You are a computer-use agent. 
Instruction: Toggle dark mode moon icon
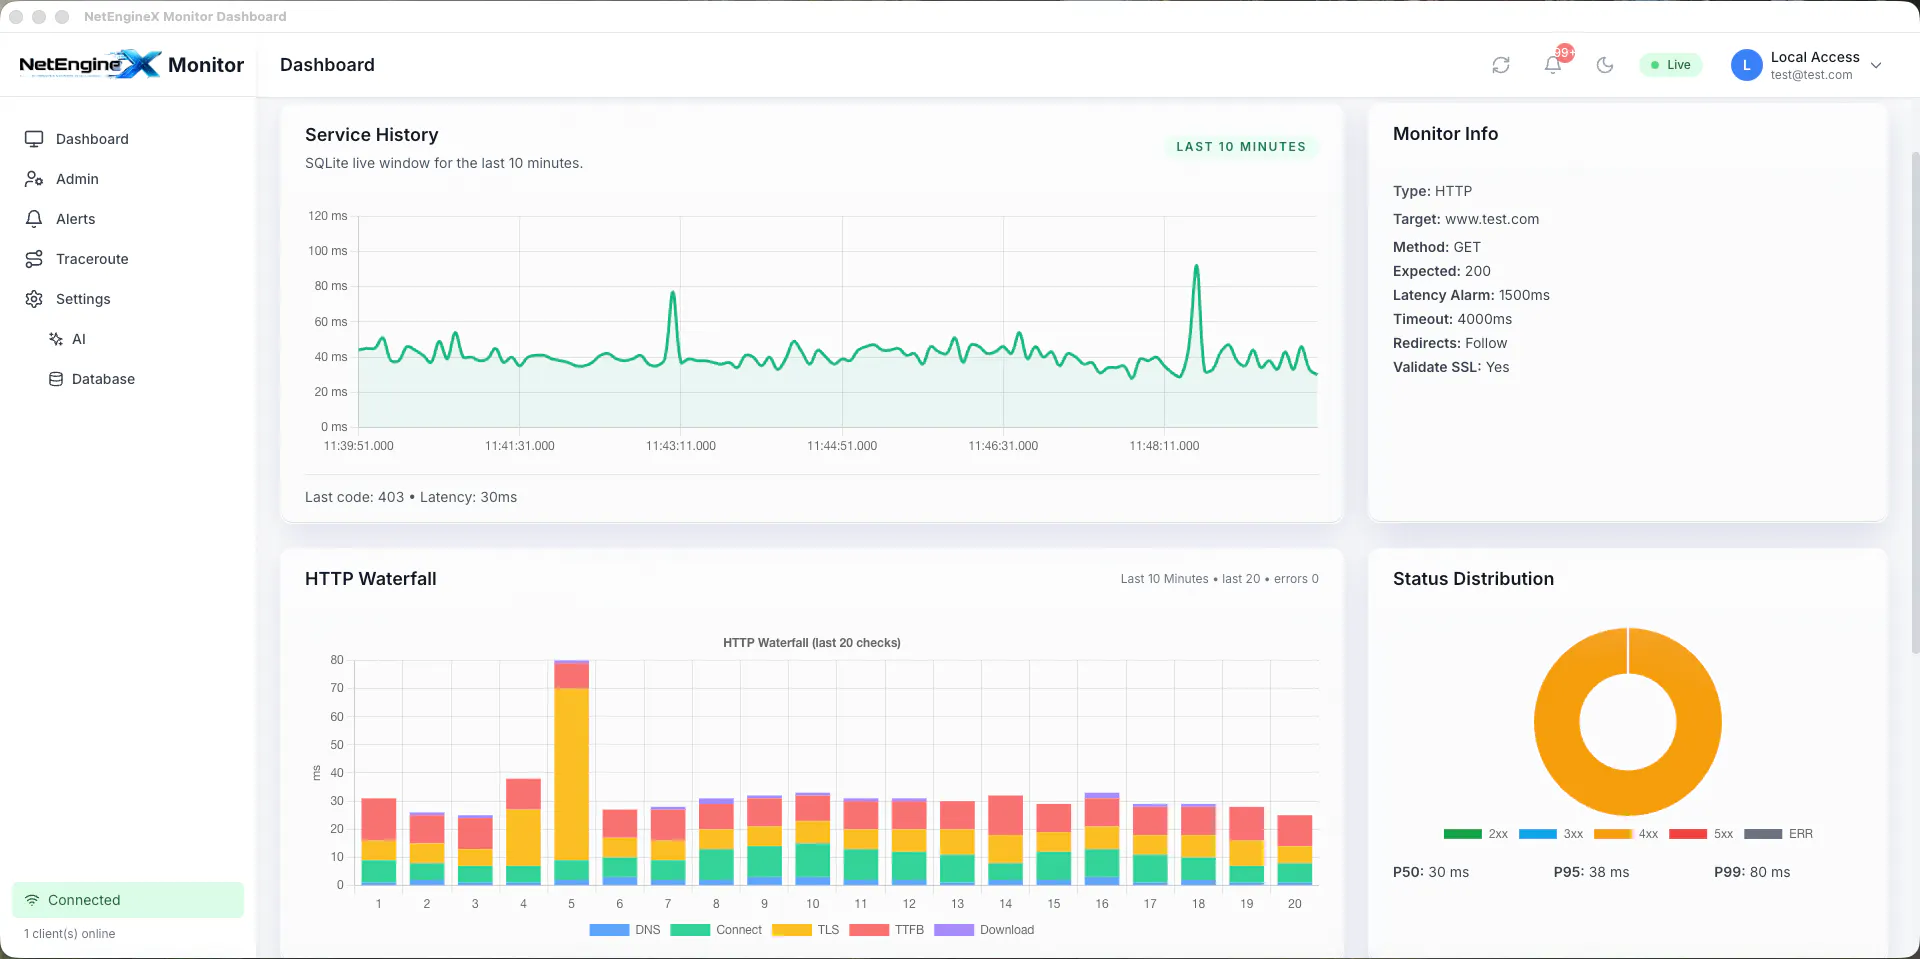tap(1605, 65)
